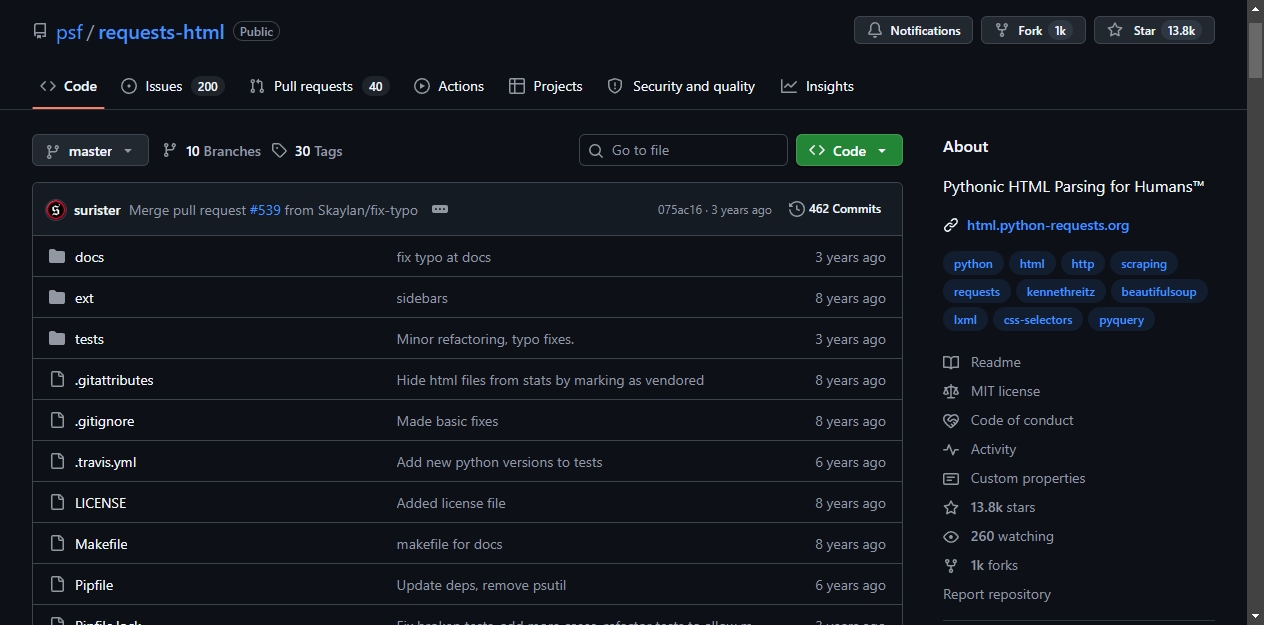The width and height of the screenshot is (1264, 625).
Task: Open the Pipfile file
Action: [94, 585]
